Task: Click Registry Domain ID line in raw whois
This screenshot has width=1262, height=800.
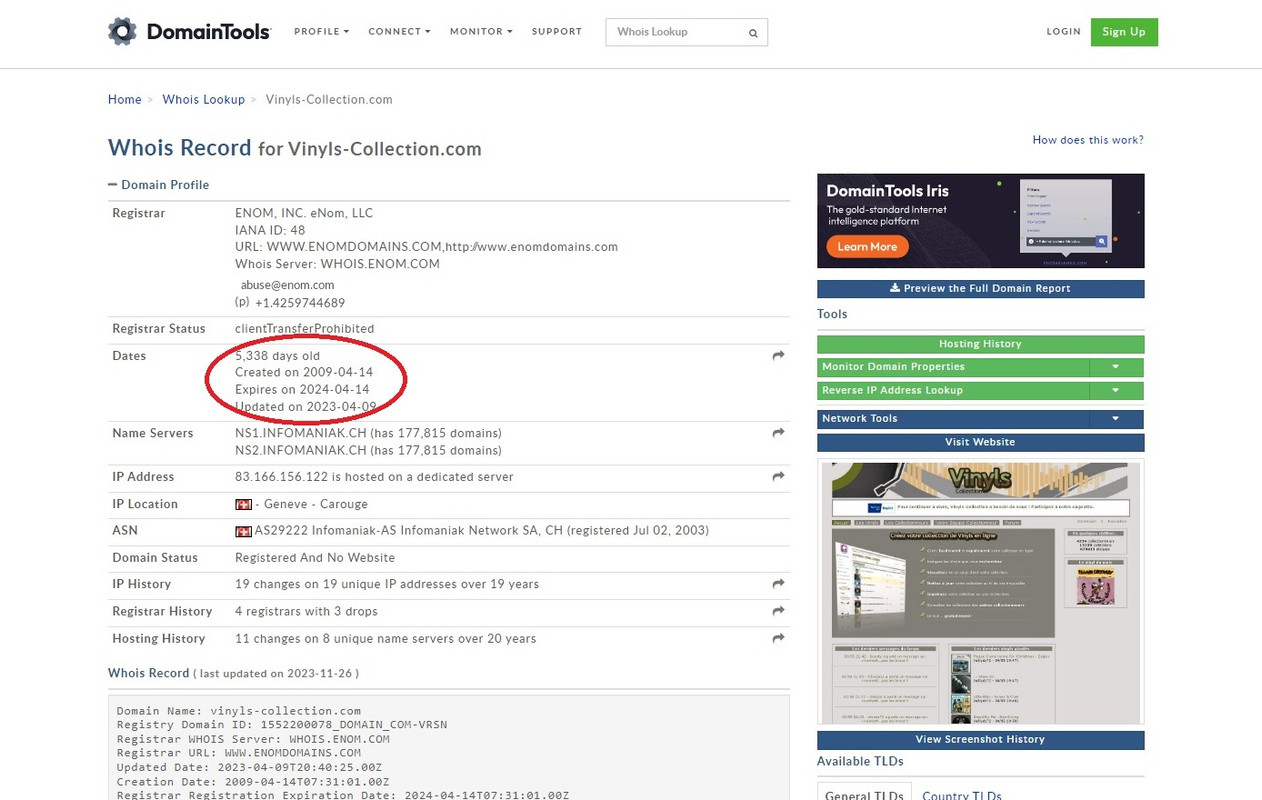Action: (282, 725)
